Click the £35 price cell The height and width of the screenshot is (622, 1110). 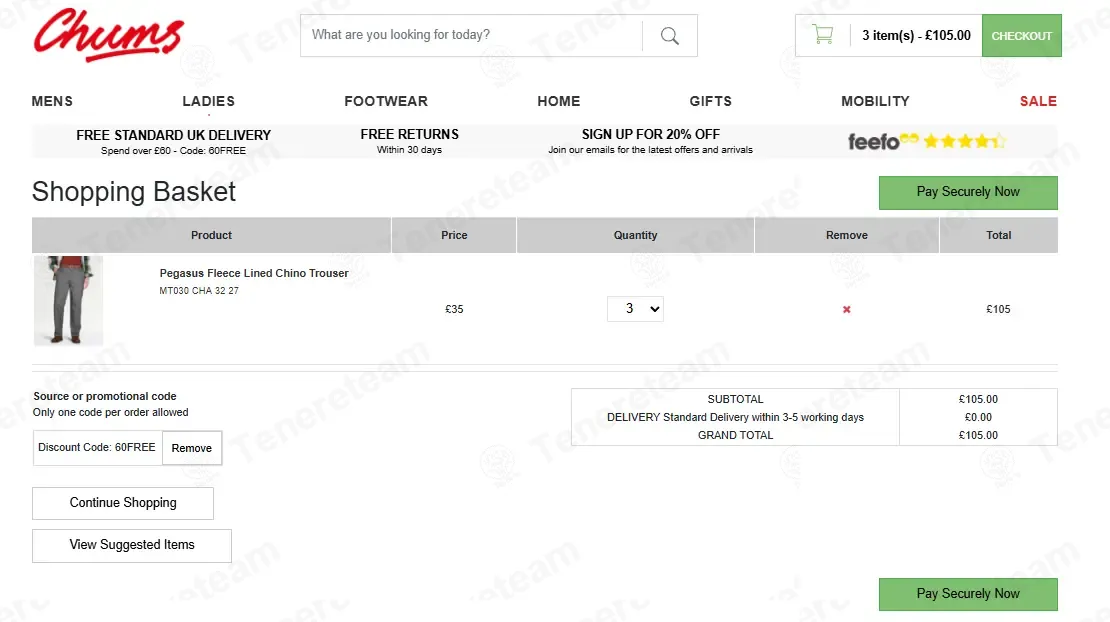[x=454, y=309]
